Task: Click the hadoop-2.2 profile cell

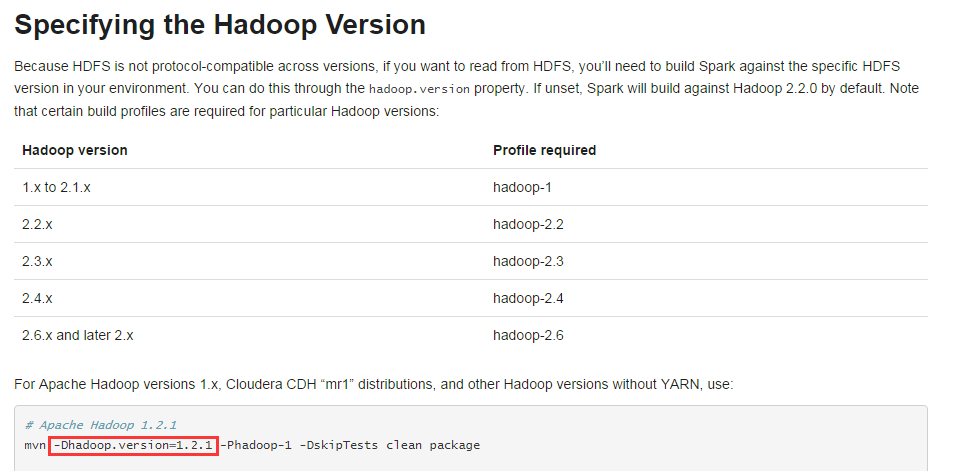Action: point(528,224)
